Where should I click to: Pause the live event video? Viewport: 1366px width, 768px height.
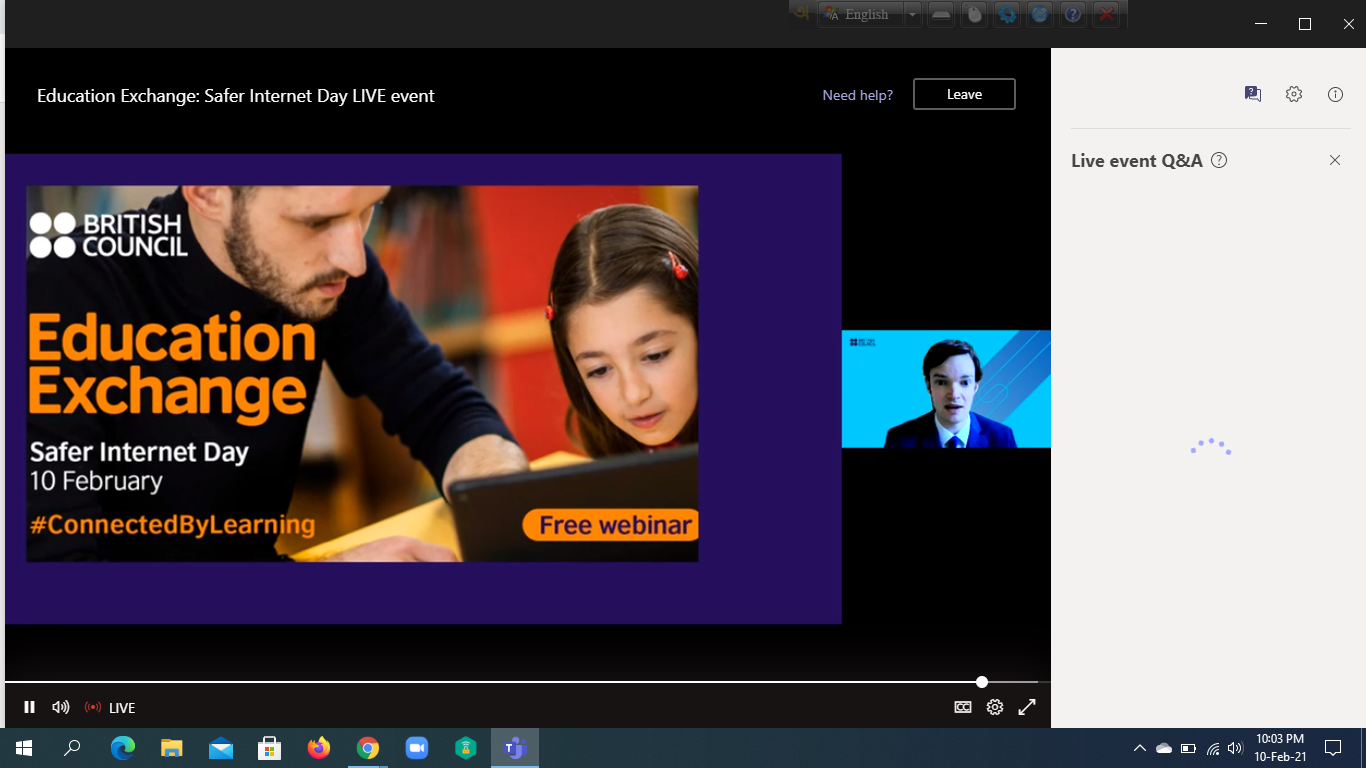29,707
